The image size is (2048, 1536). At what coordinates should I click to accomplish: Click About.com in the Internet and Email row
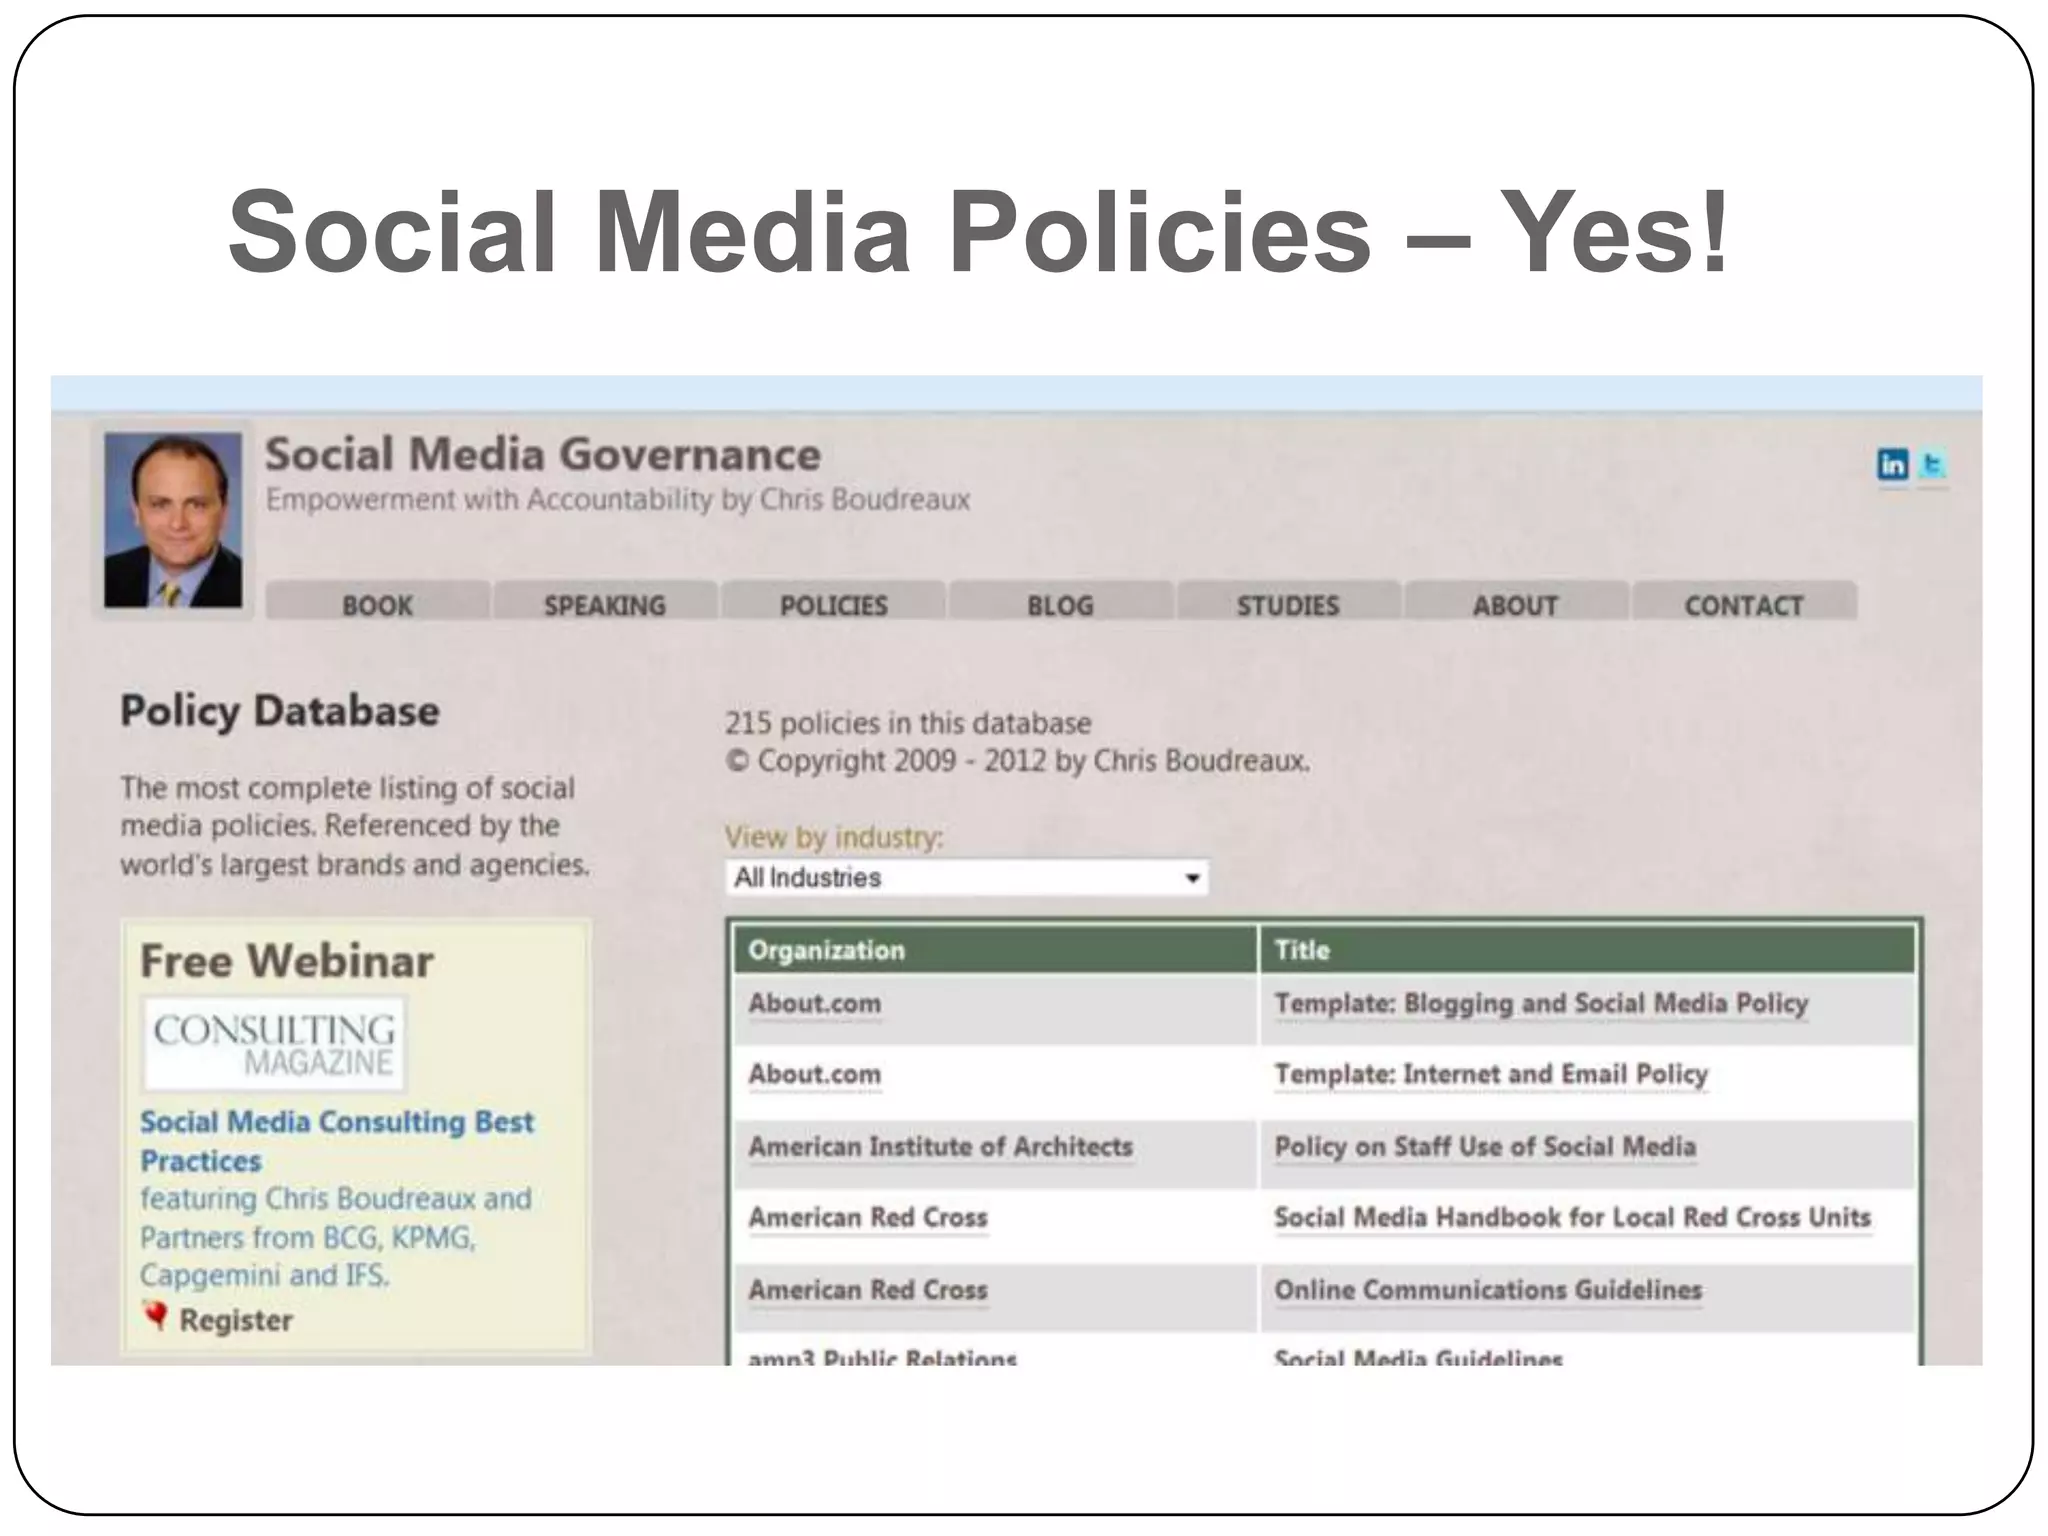pyautogui.click(x=815, y=1075)
